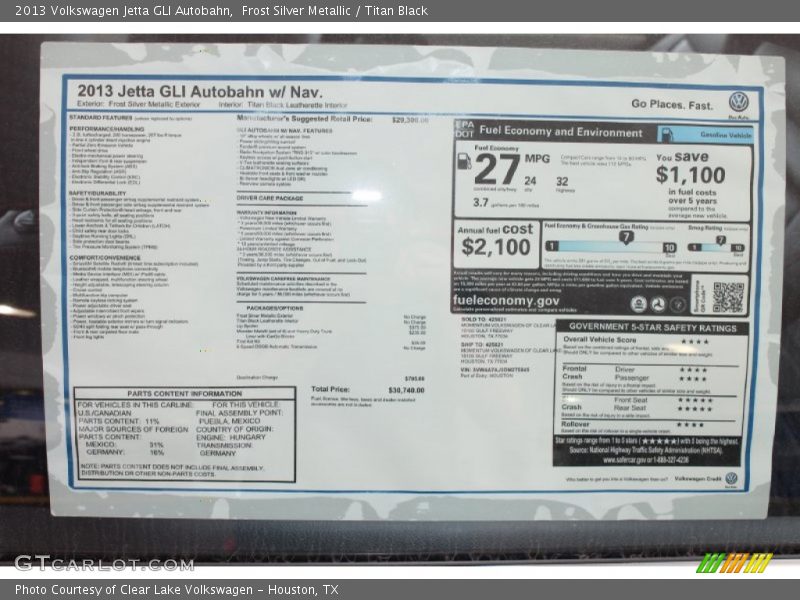Click the Overall Vehicle Score star rating
This screenshot has height=600, width=800.
(x=694, y=341)
